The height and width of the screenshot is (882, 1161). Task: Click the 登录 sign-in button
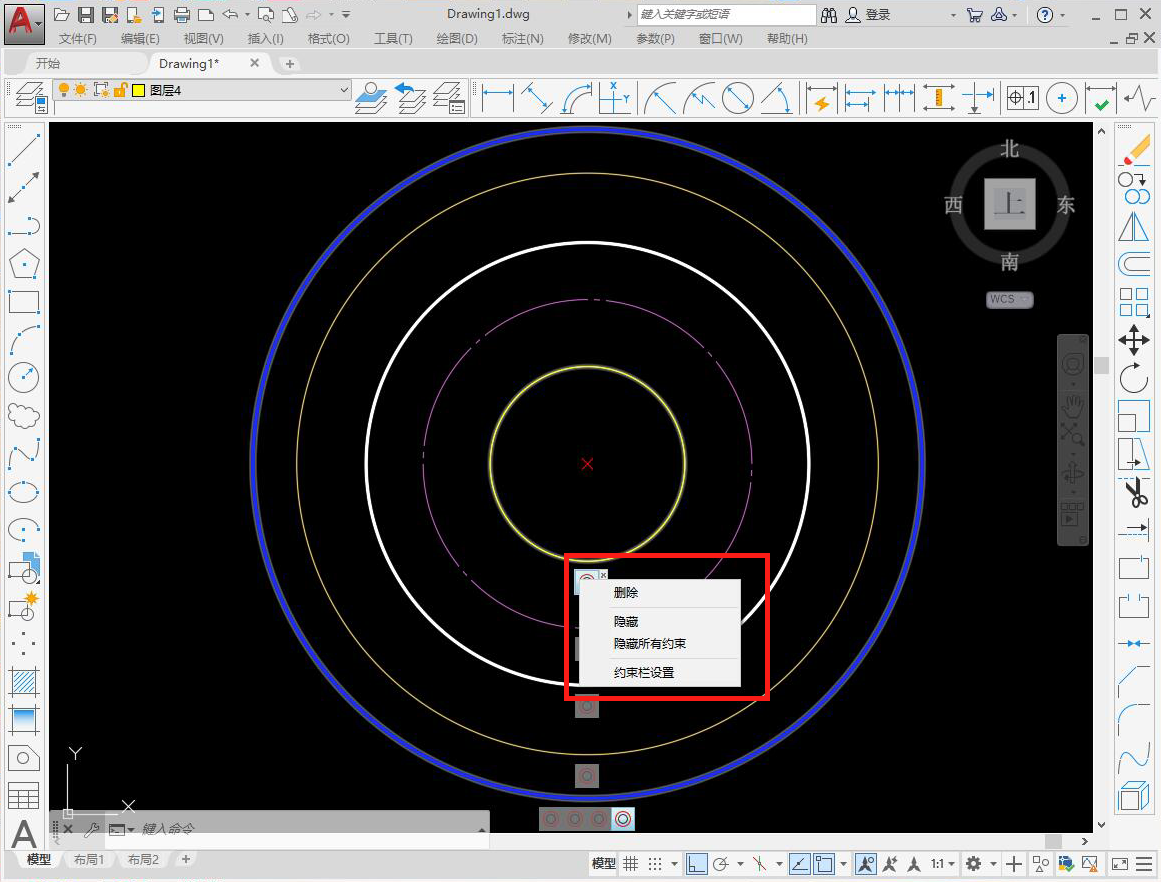(x=868, y=15)
